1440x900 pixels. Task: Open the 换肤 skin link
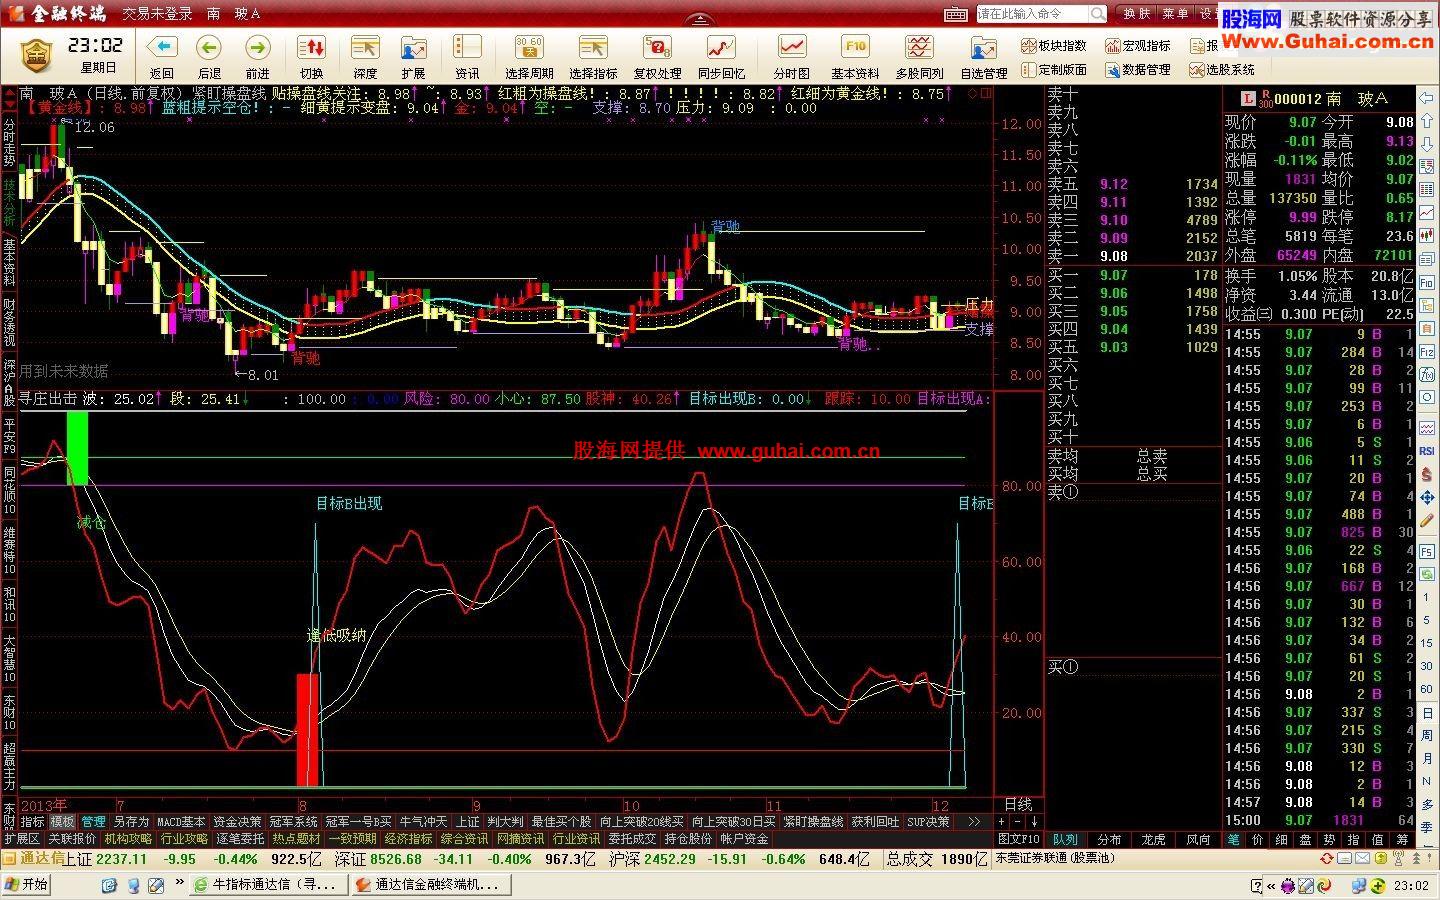point(1137,14)
